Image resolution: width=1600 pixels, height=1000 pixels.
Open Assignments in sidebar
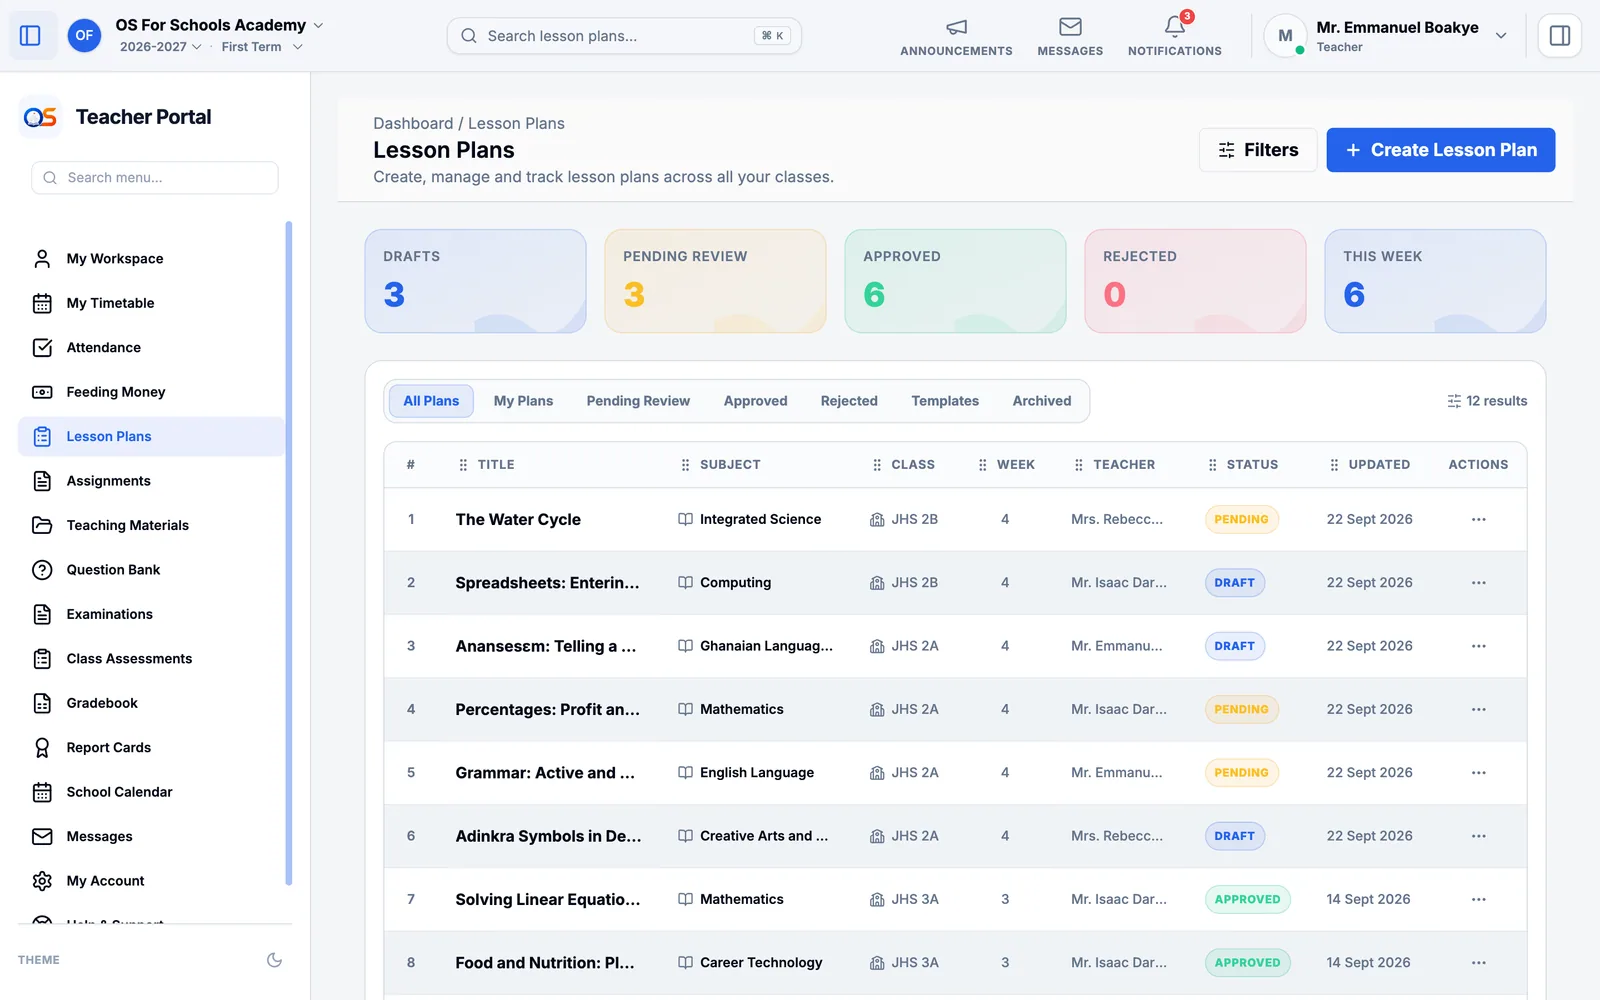(152, 481)
